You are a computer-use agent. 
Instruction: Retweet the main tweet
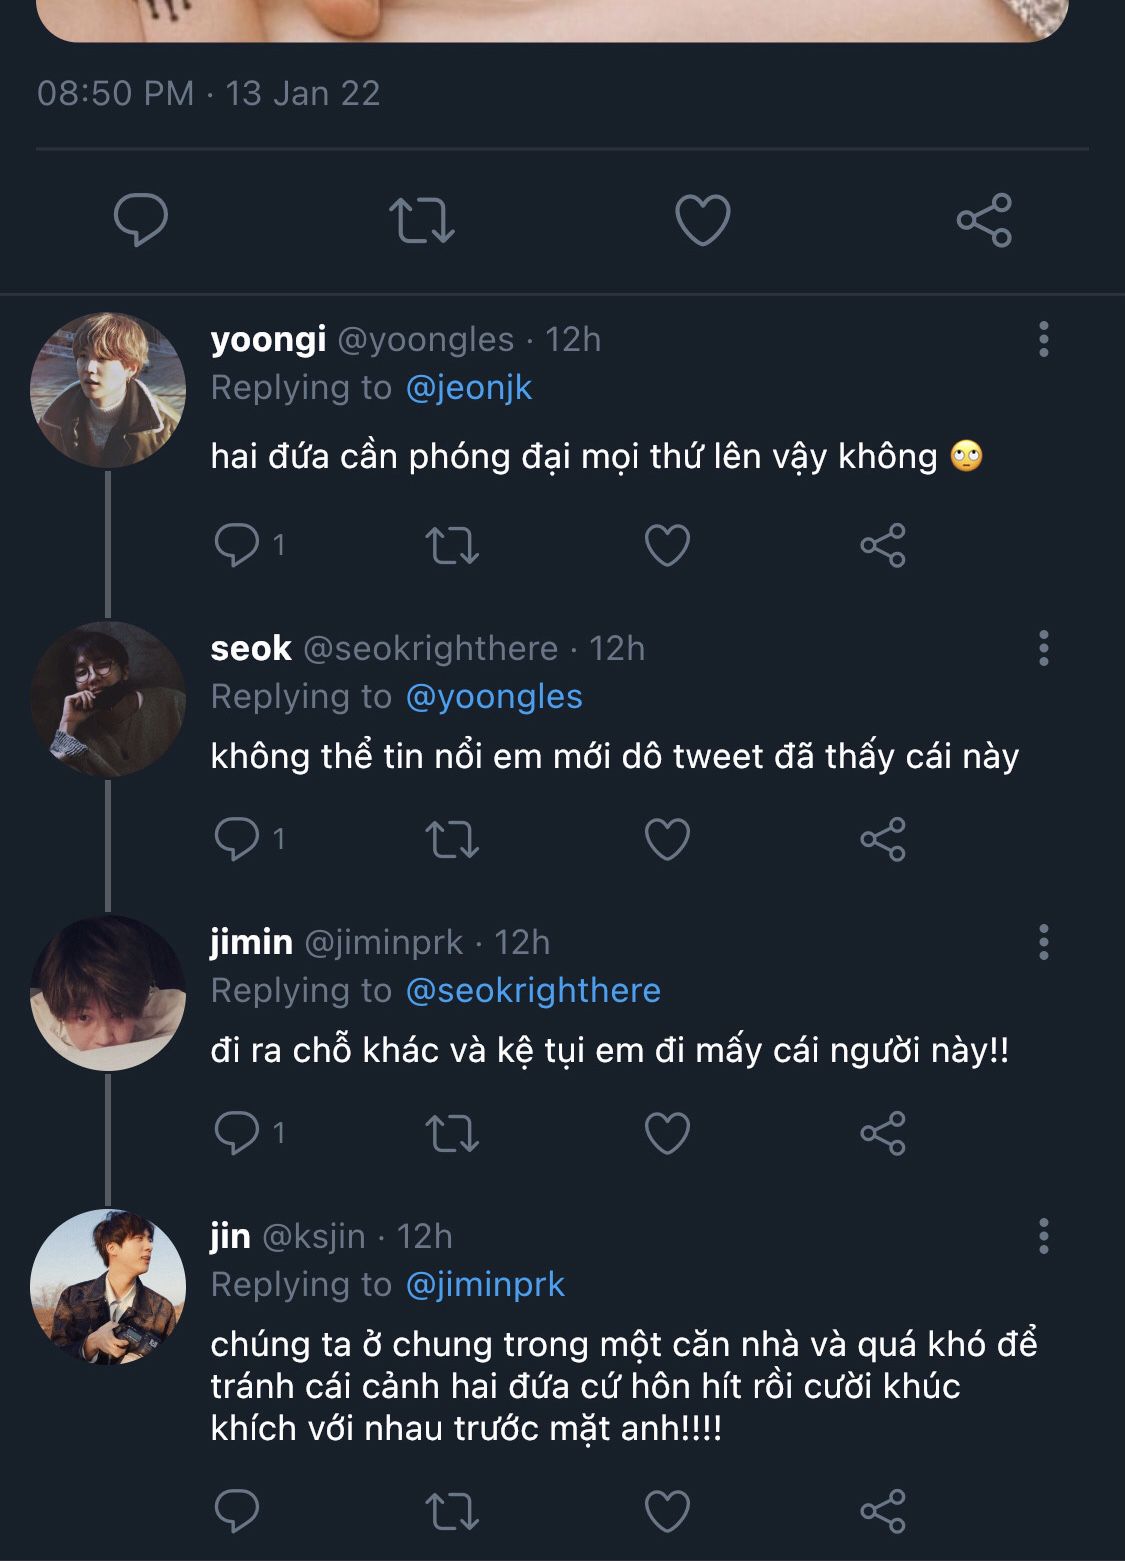pos(421,221)
